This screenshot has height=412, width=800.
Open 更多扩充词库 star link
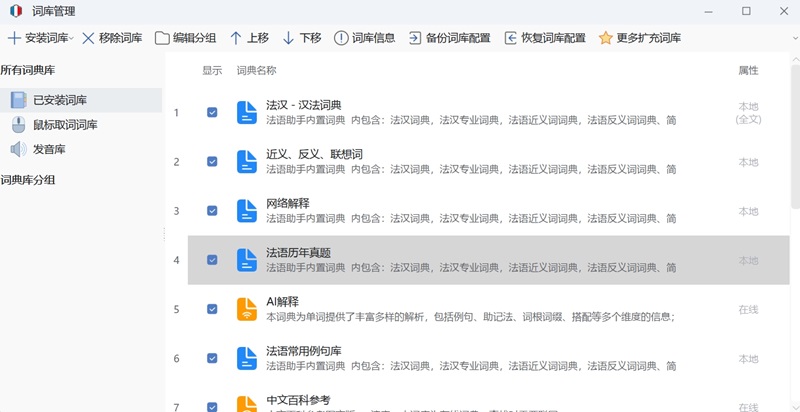640,38
